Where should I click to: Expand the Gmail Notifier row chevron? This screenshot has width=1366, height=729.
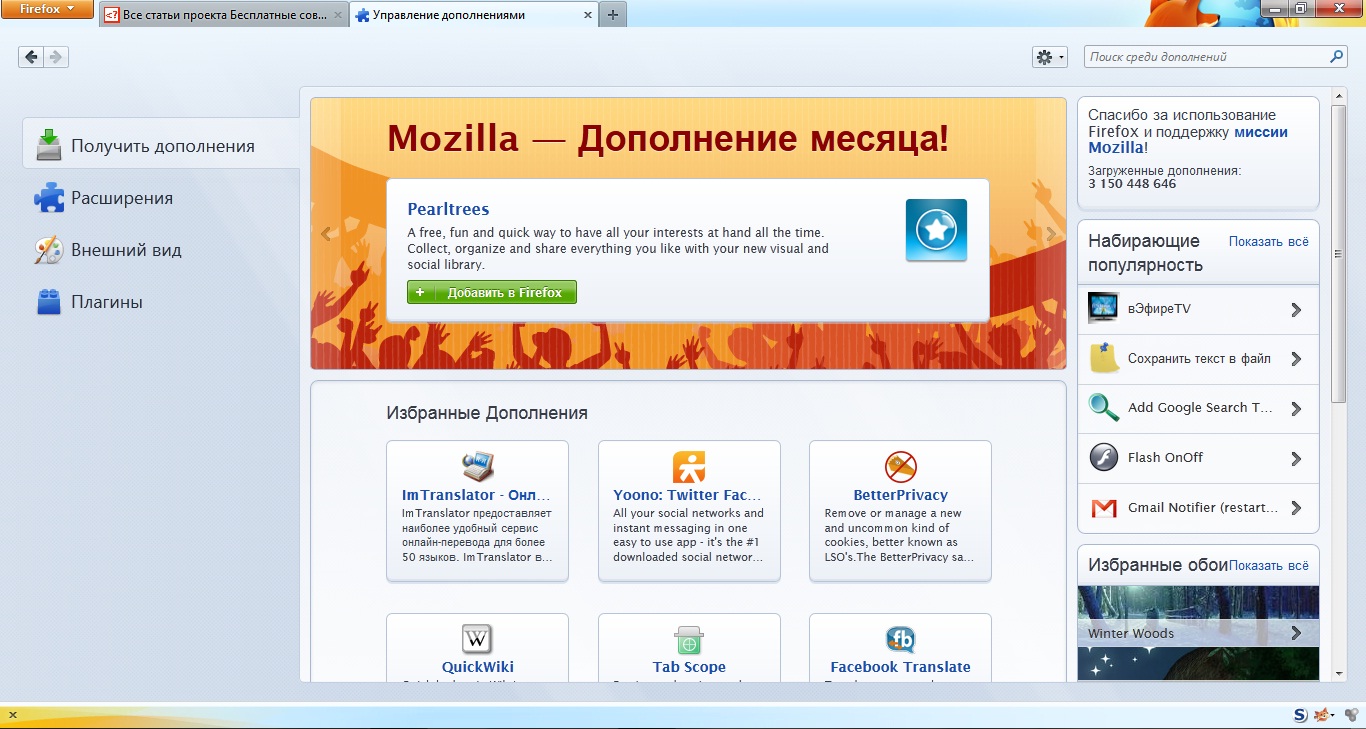coord(1296,508)
